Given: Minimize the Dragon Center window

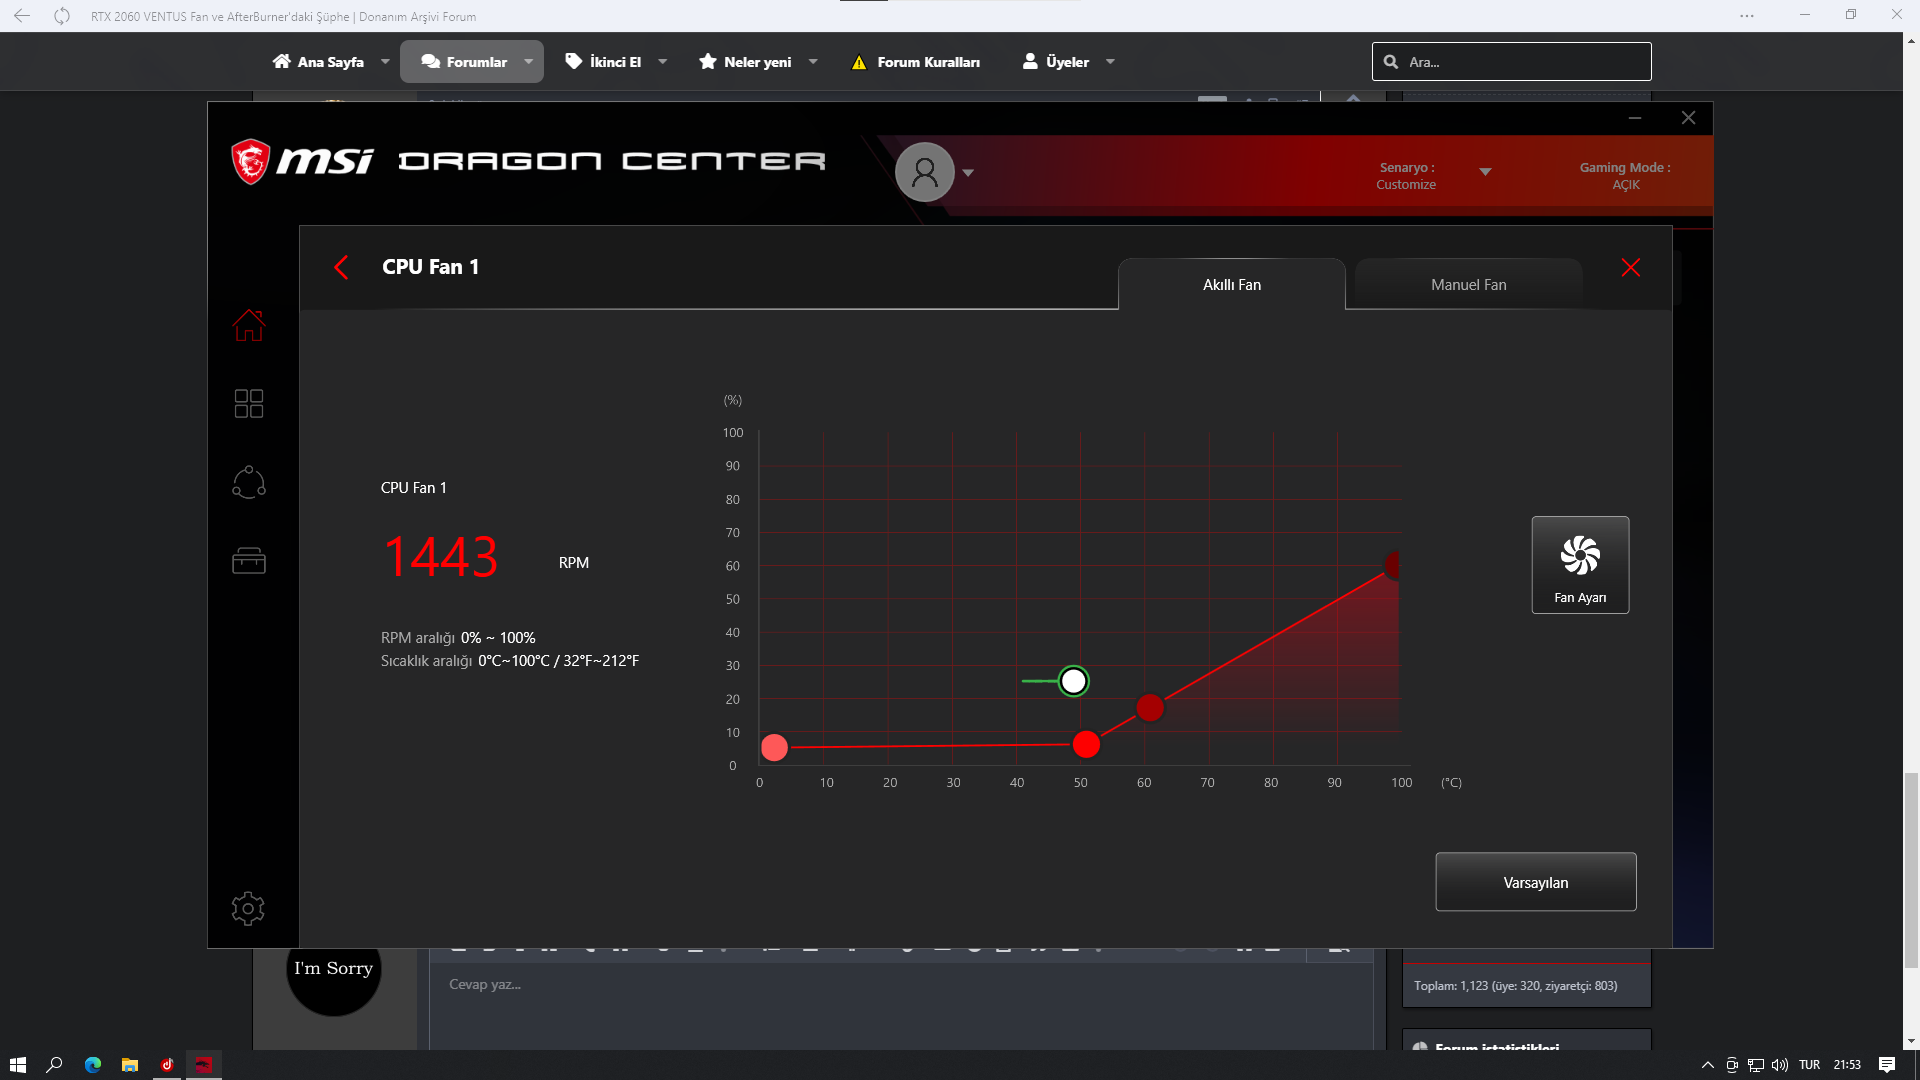Looking at the screenshot, I should pos(1635,118).
